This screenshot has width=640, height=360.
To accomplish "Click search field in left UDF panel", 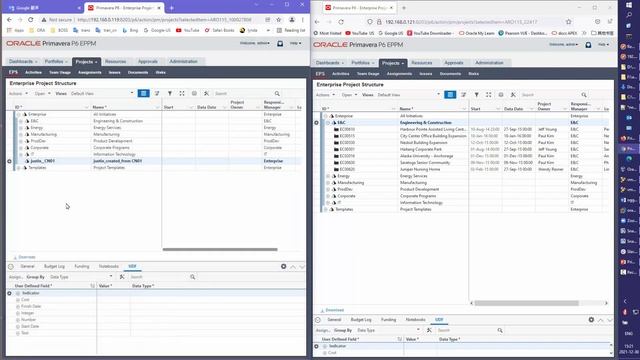I will (159, 277).
